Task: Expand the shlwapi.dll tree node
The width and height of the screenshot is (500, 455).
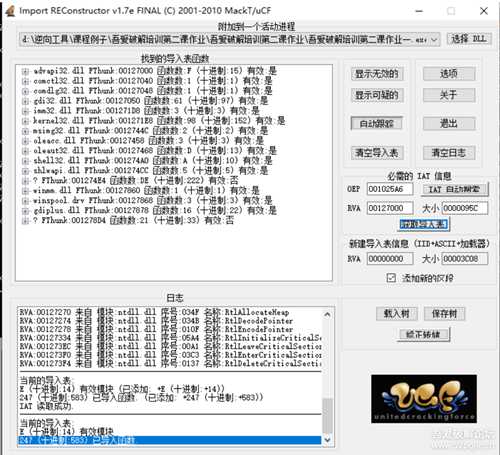Action: point(25,171)
